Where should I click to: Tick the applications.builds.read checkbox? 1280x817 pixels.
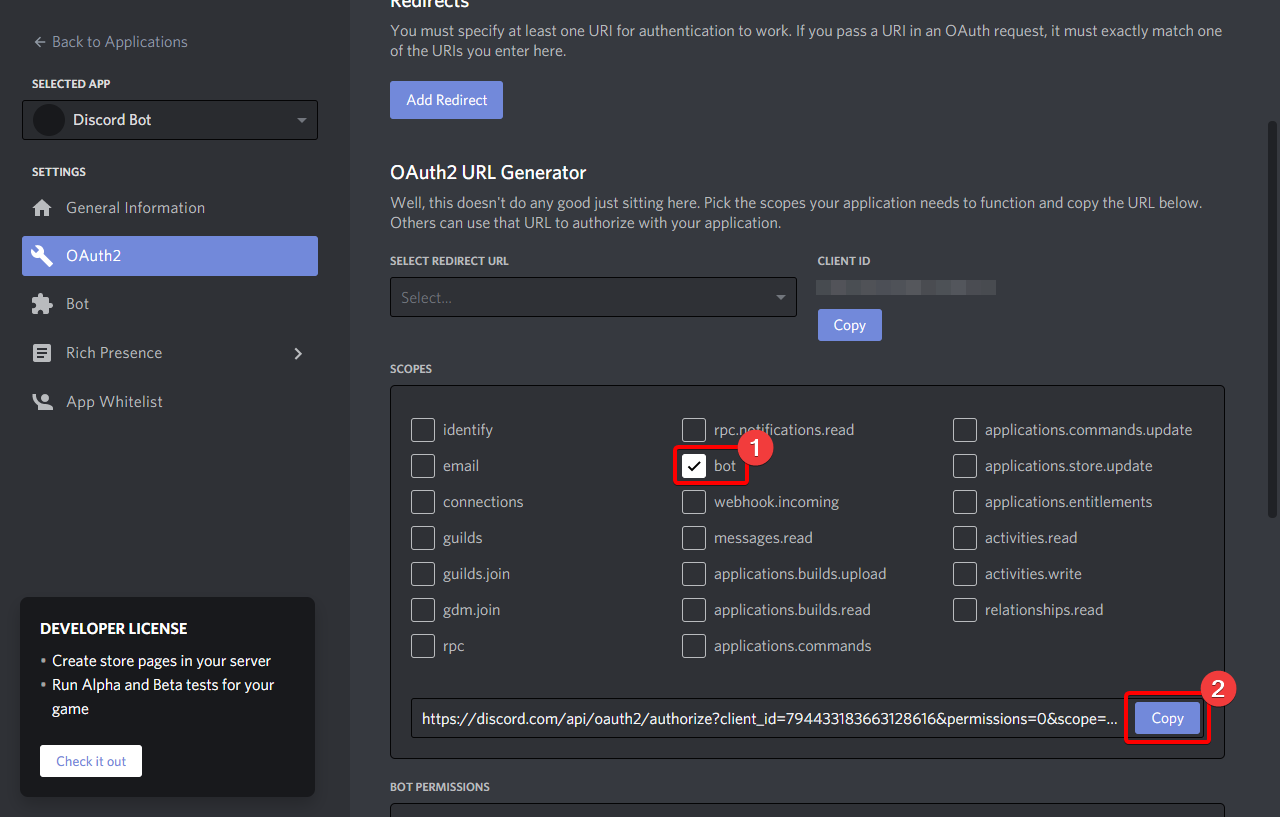tap(694, 610)
